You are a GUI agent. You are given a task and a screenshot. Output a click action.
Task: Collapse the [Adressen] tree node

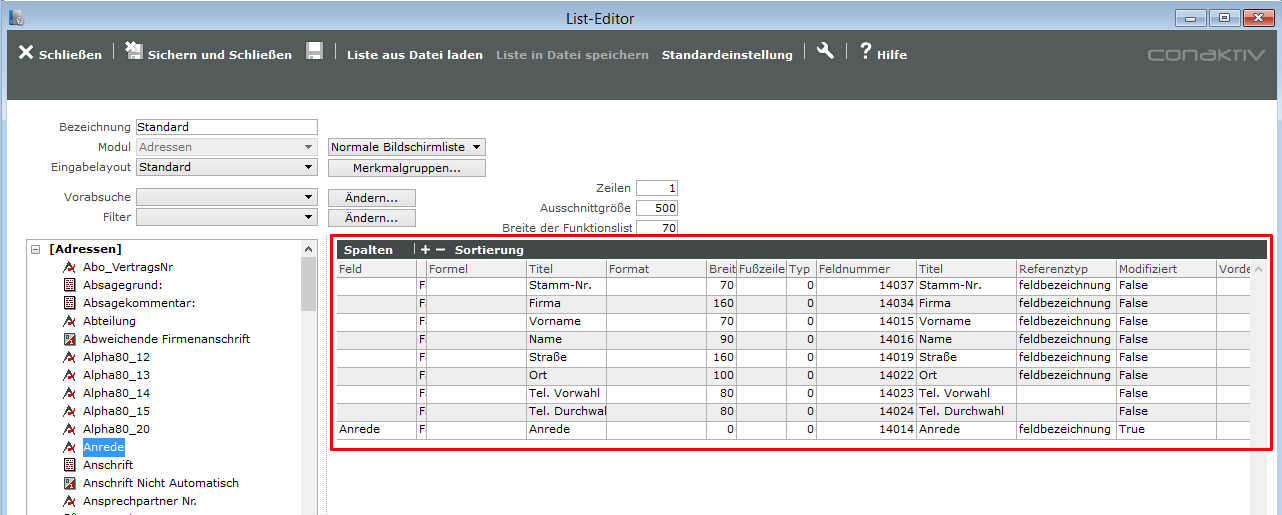36,249
